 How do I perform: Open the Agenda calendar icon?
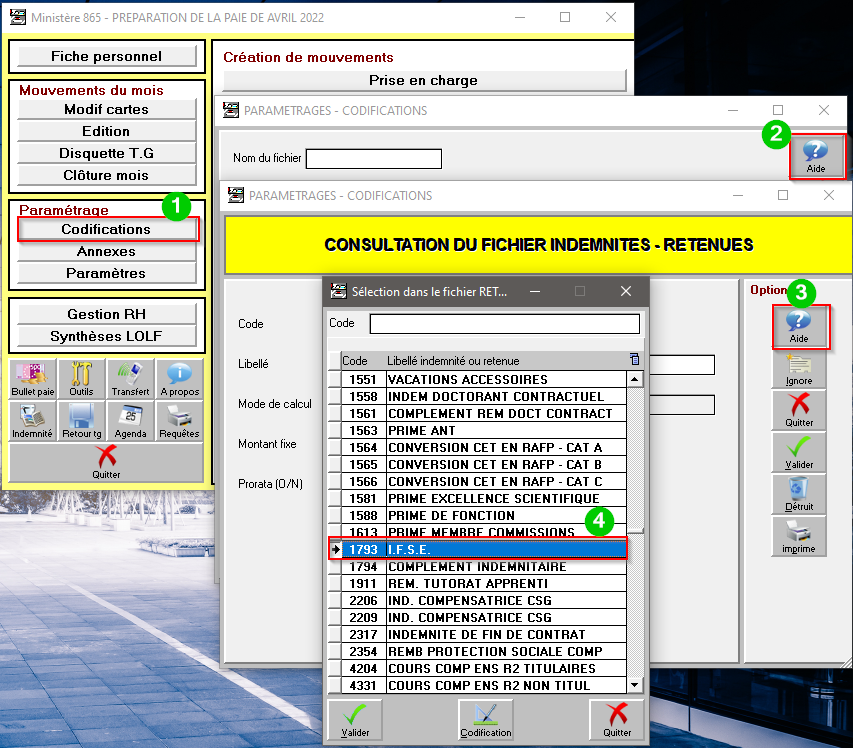(130, 421)
